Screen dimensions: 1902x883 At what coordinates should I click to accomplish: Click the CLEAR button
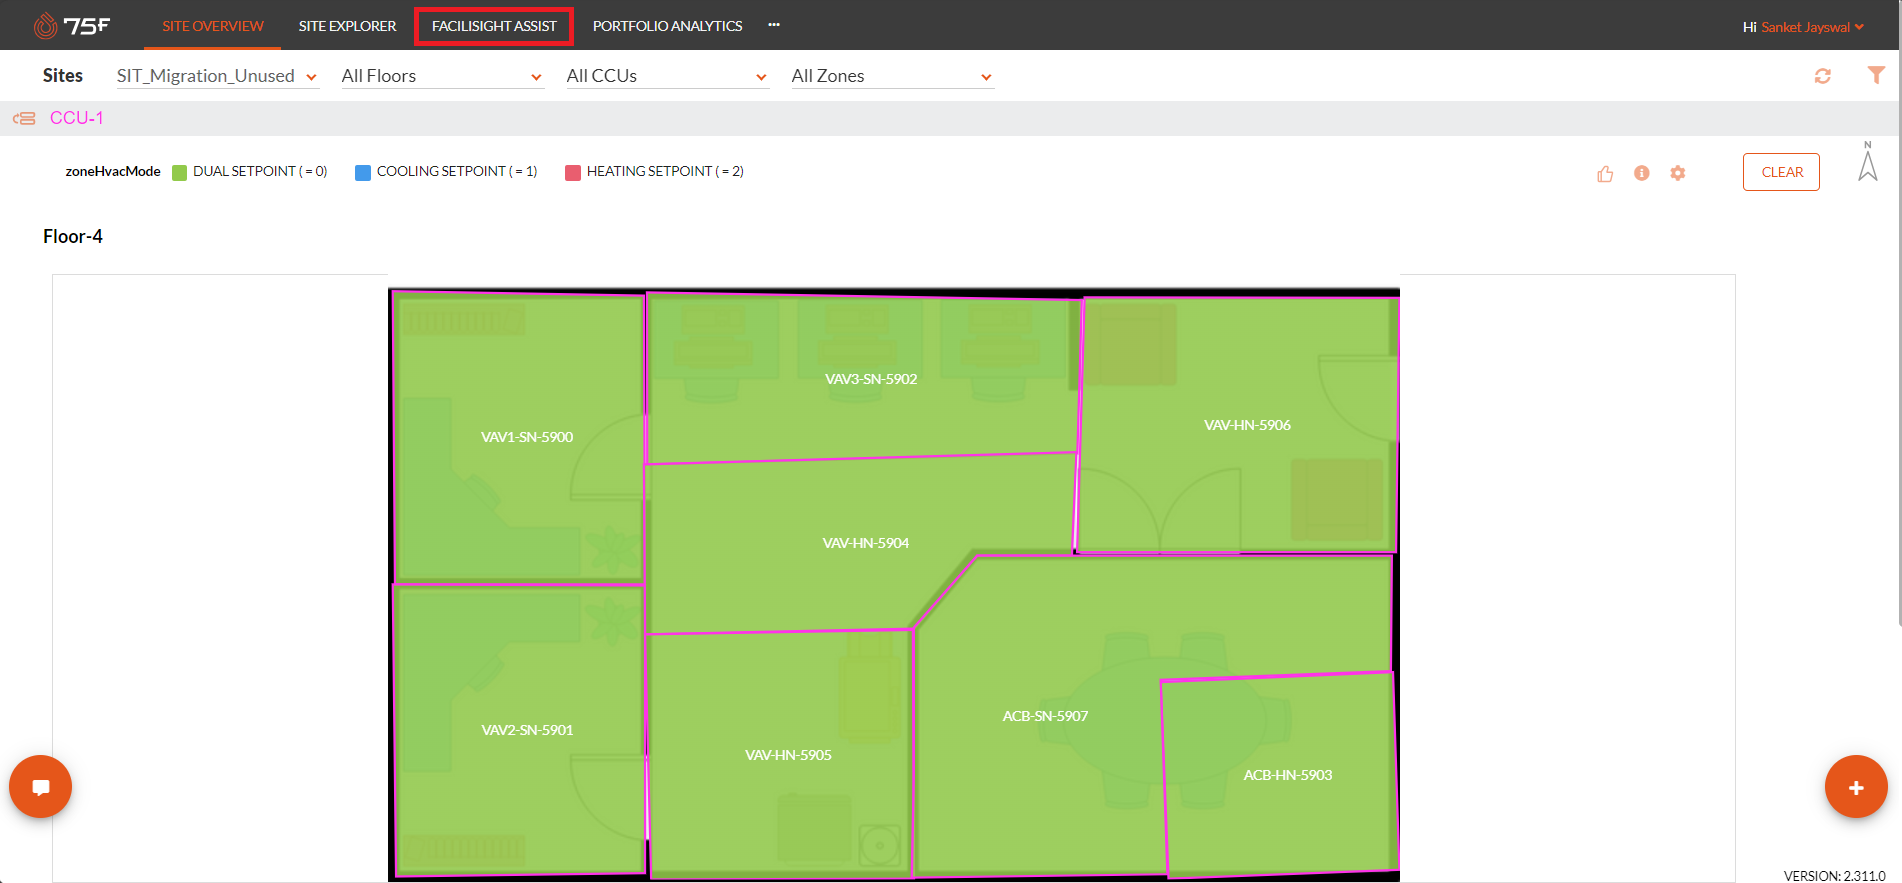(1781, 172)
